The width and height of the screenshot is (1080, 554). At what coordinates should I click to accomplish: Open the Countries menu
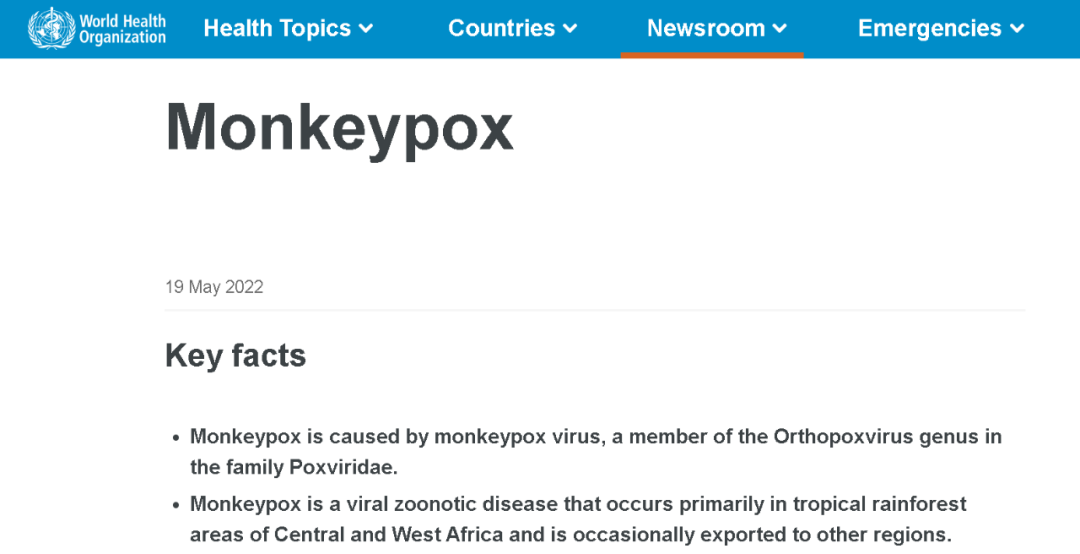[x=512, y=28]
